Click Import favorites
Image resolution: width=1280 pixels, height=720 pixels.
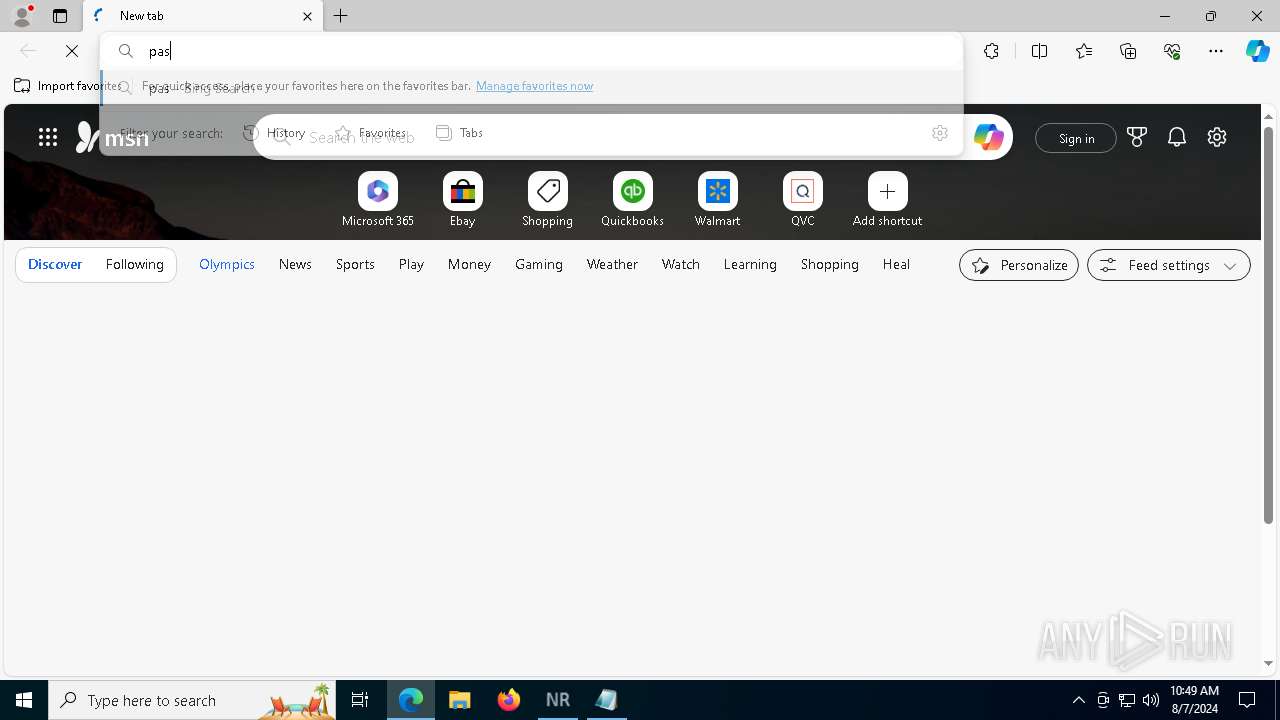(x=66, y=86)
